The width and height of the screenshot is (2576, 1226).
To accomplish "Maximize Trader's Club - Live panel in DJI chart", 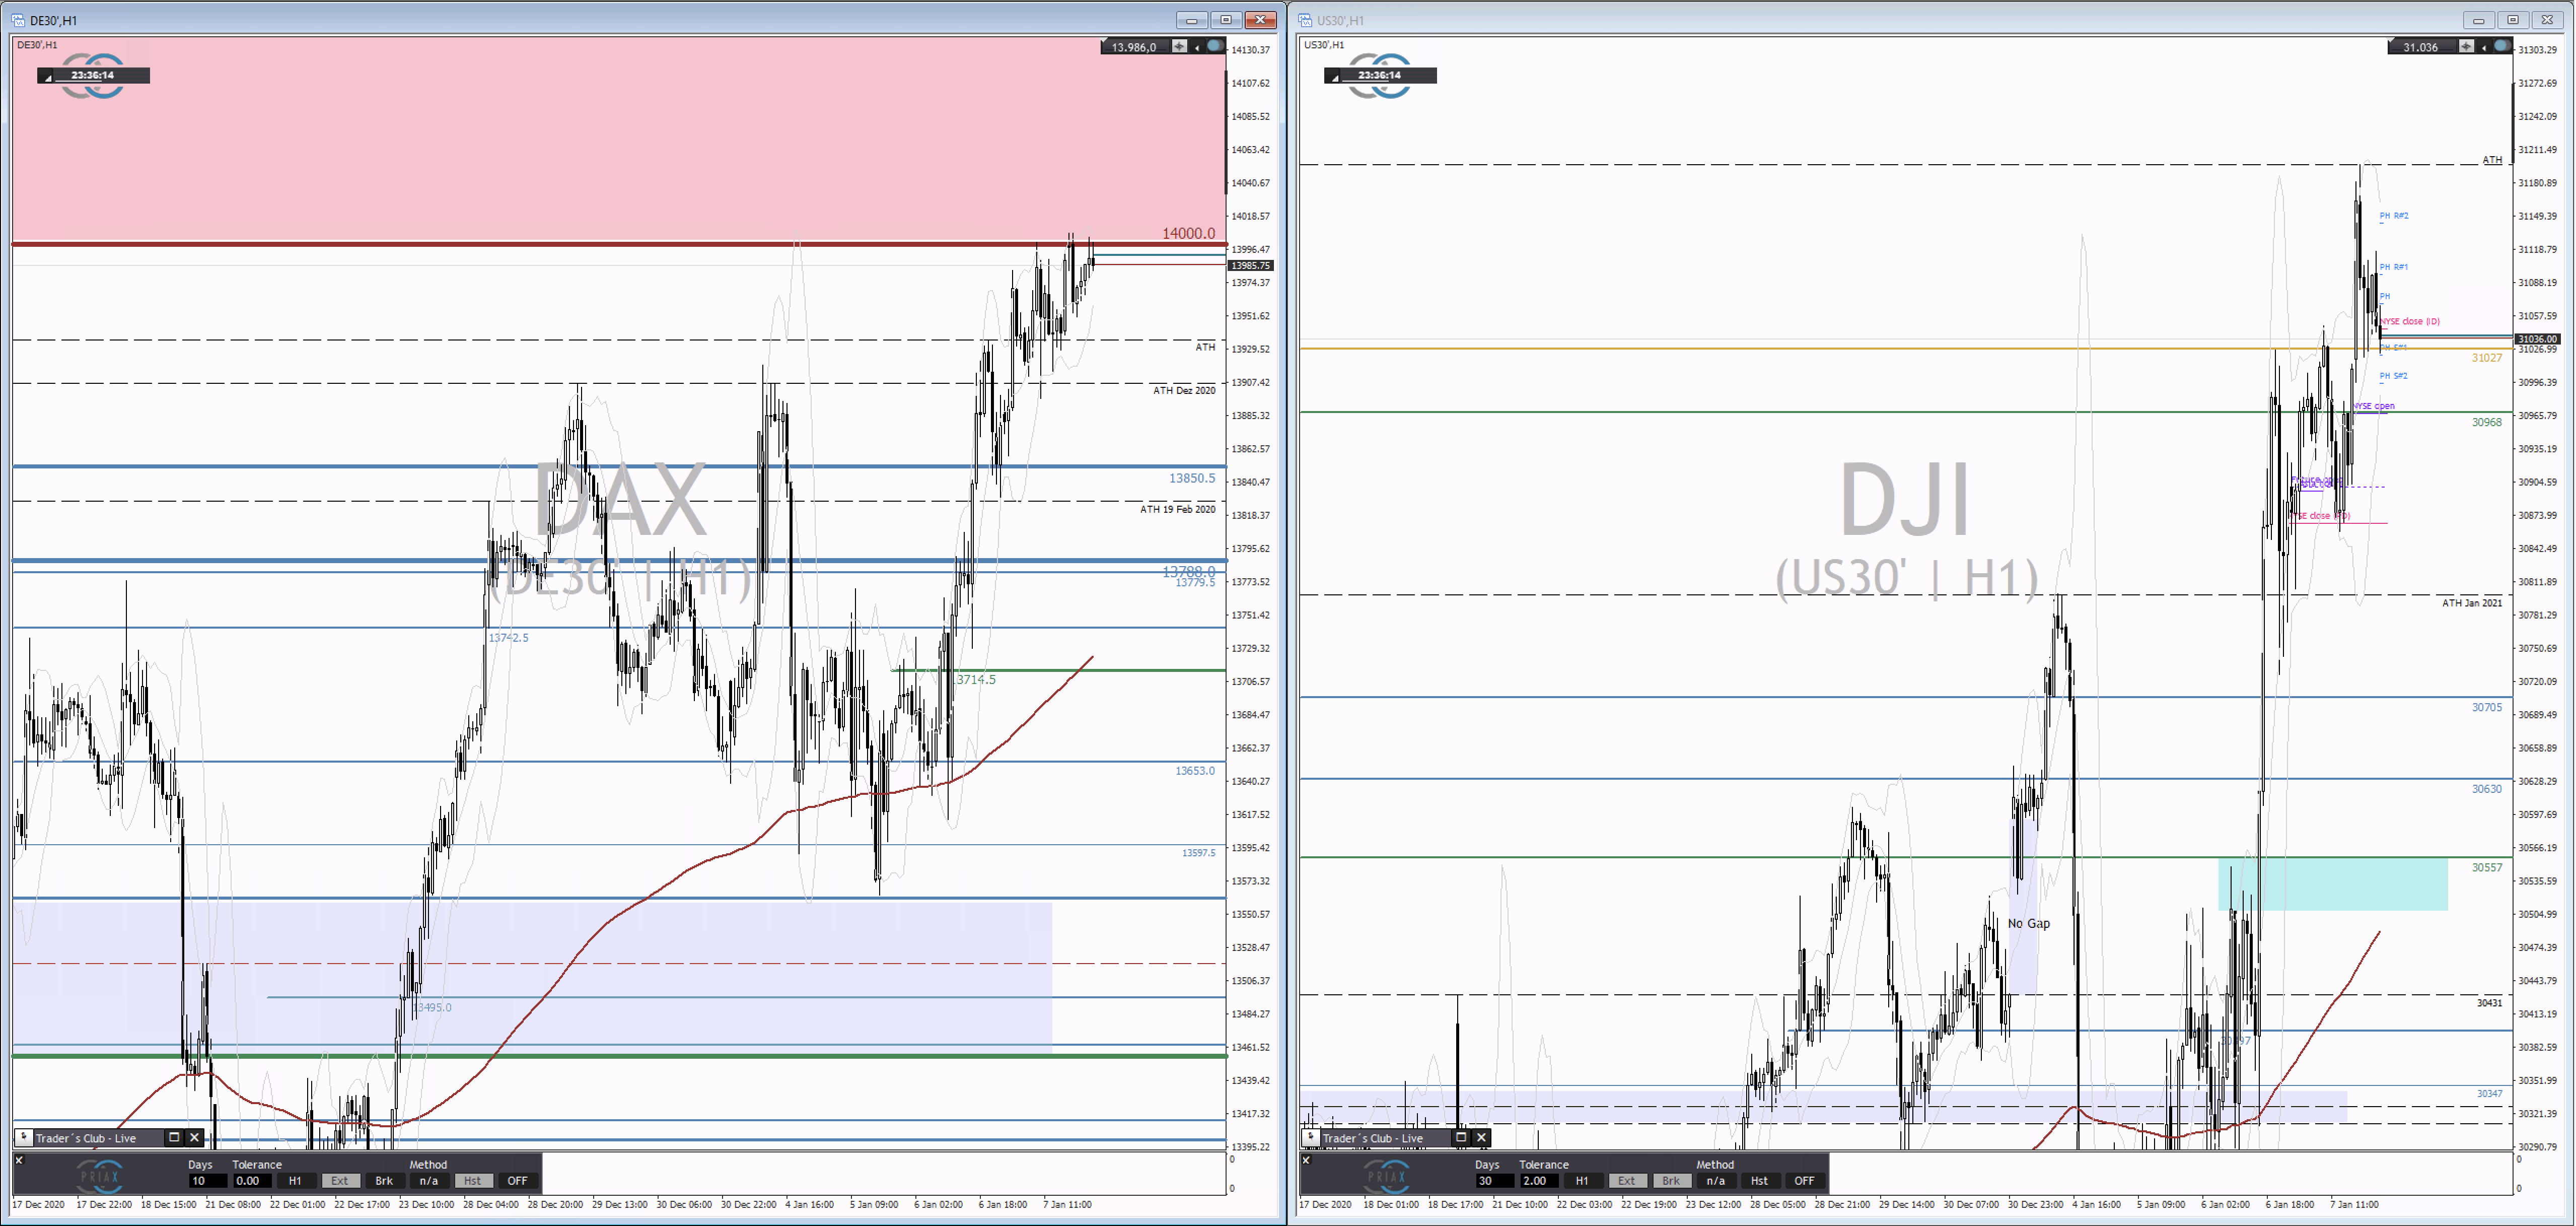I will pyautogui.click(x=1461, y=1138).
